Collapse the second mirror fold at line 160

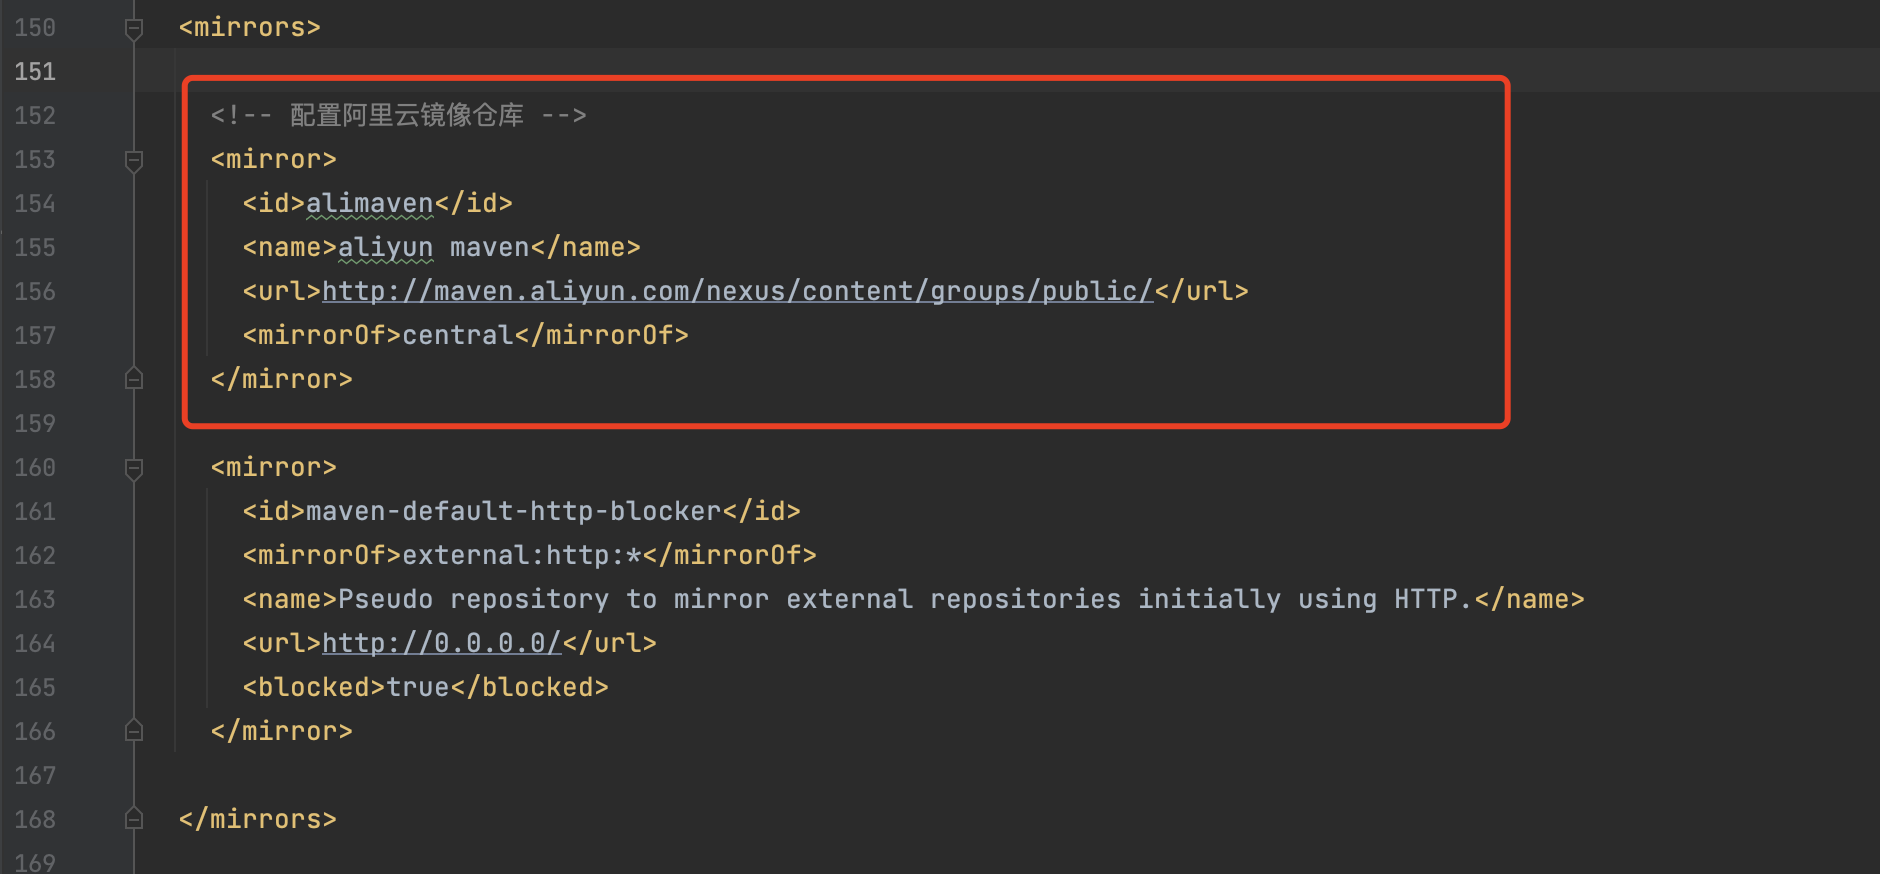[x=134, y=469]
